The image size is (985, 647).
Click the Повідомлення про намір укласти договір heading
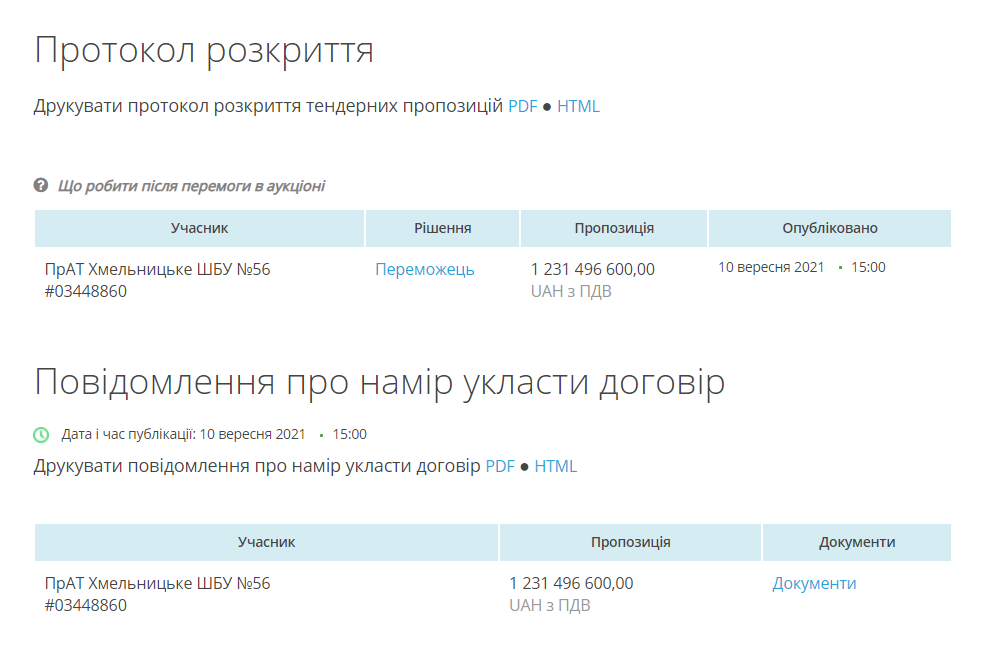pos(380,382)
